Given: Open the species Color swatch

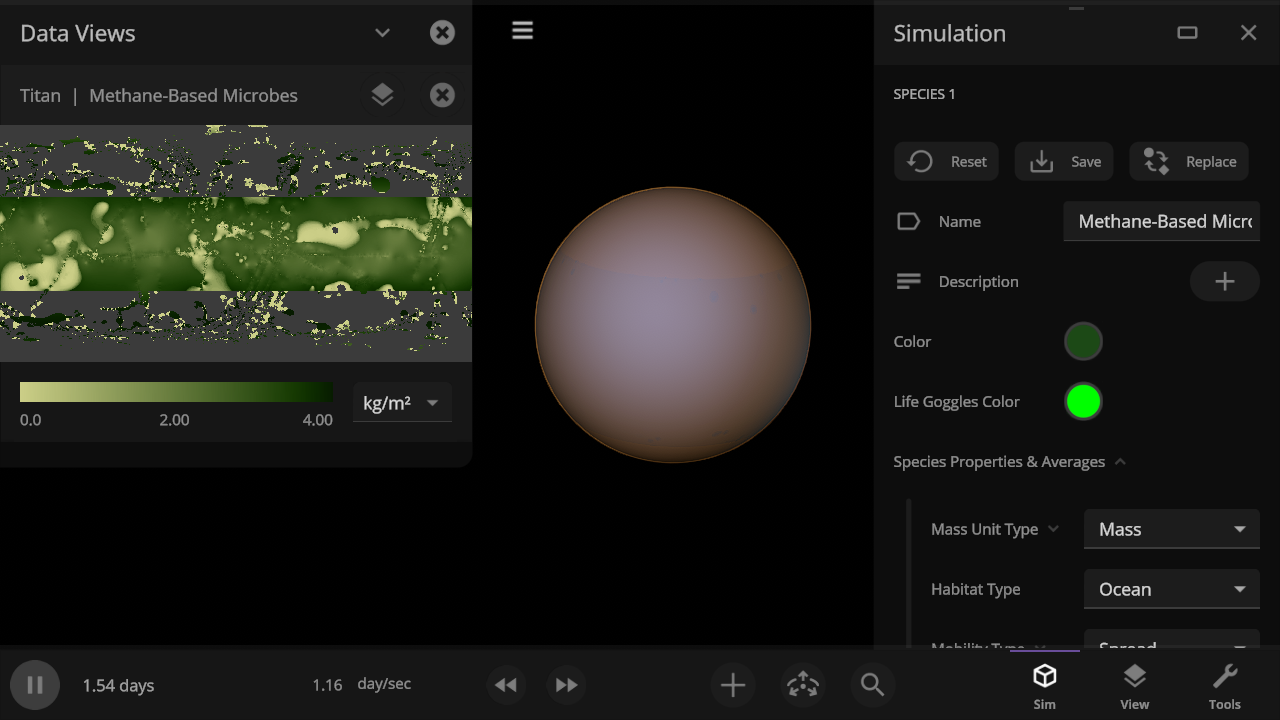Looking at the screenshot, I should click(1083, 342).
